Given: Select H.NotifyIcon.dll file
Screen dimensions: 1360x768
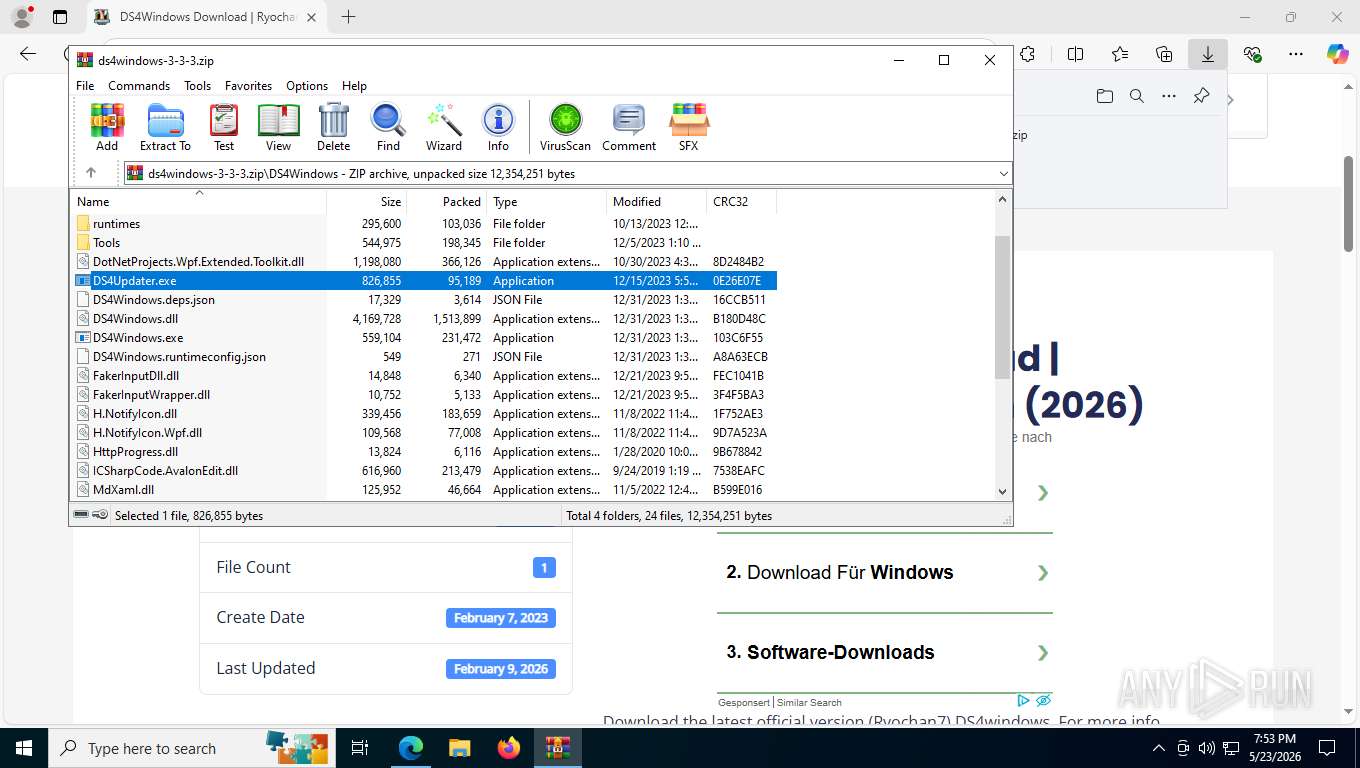Looking at the screenshot, I should point(424,414).
